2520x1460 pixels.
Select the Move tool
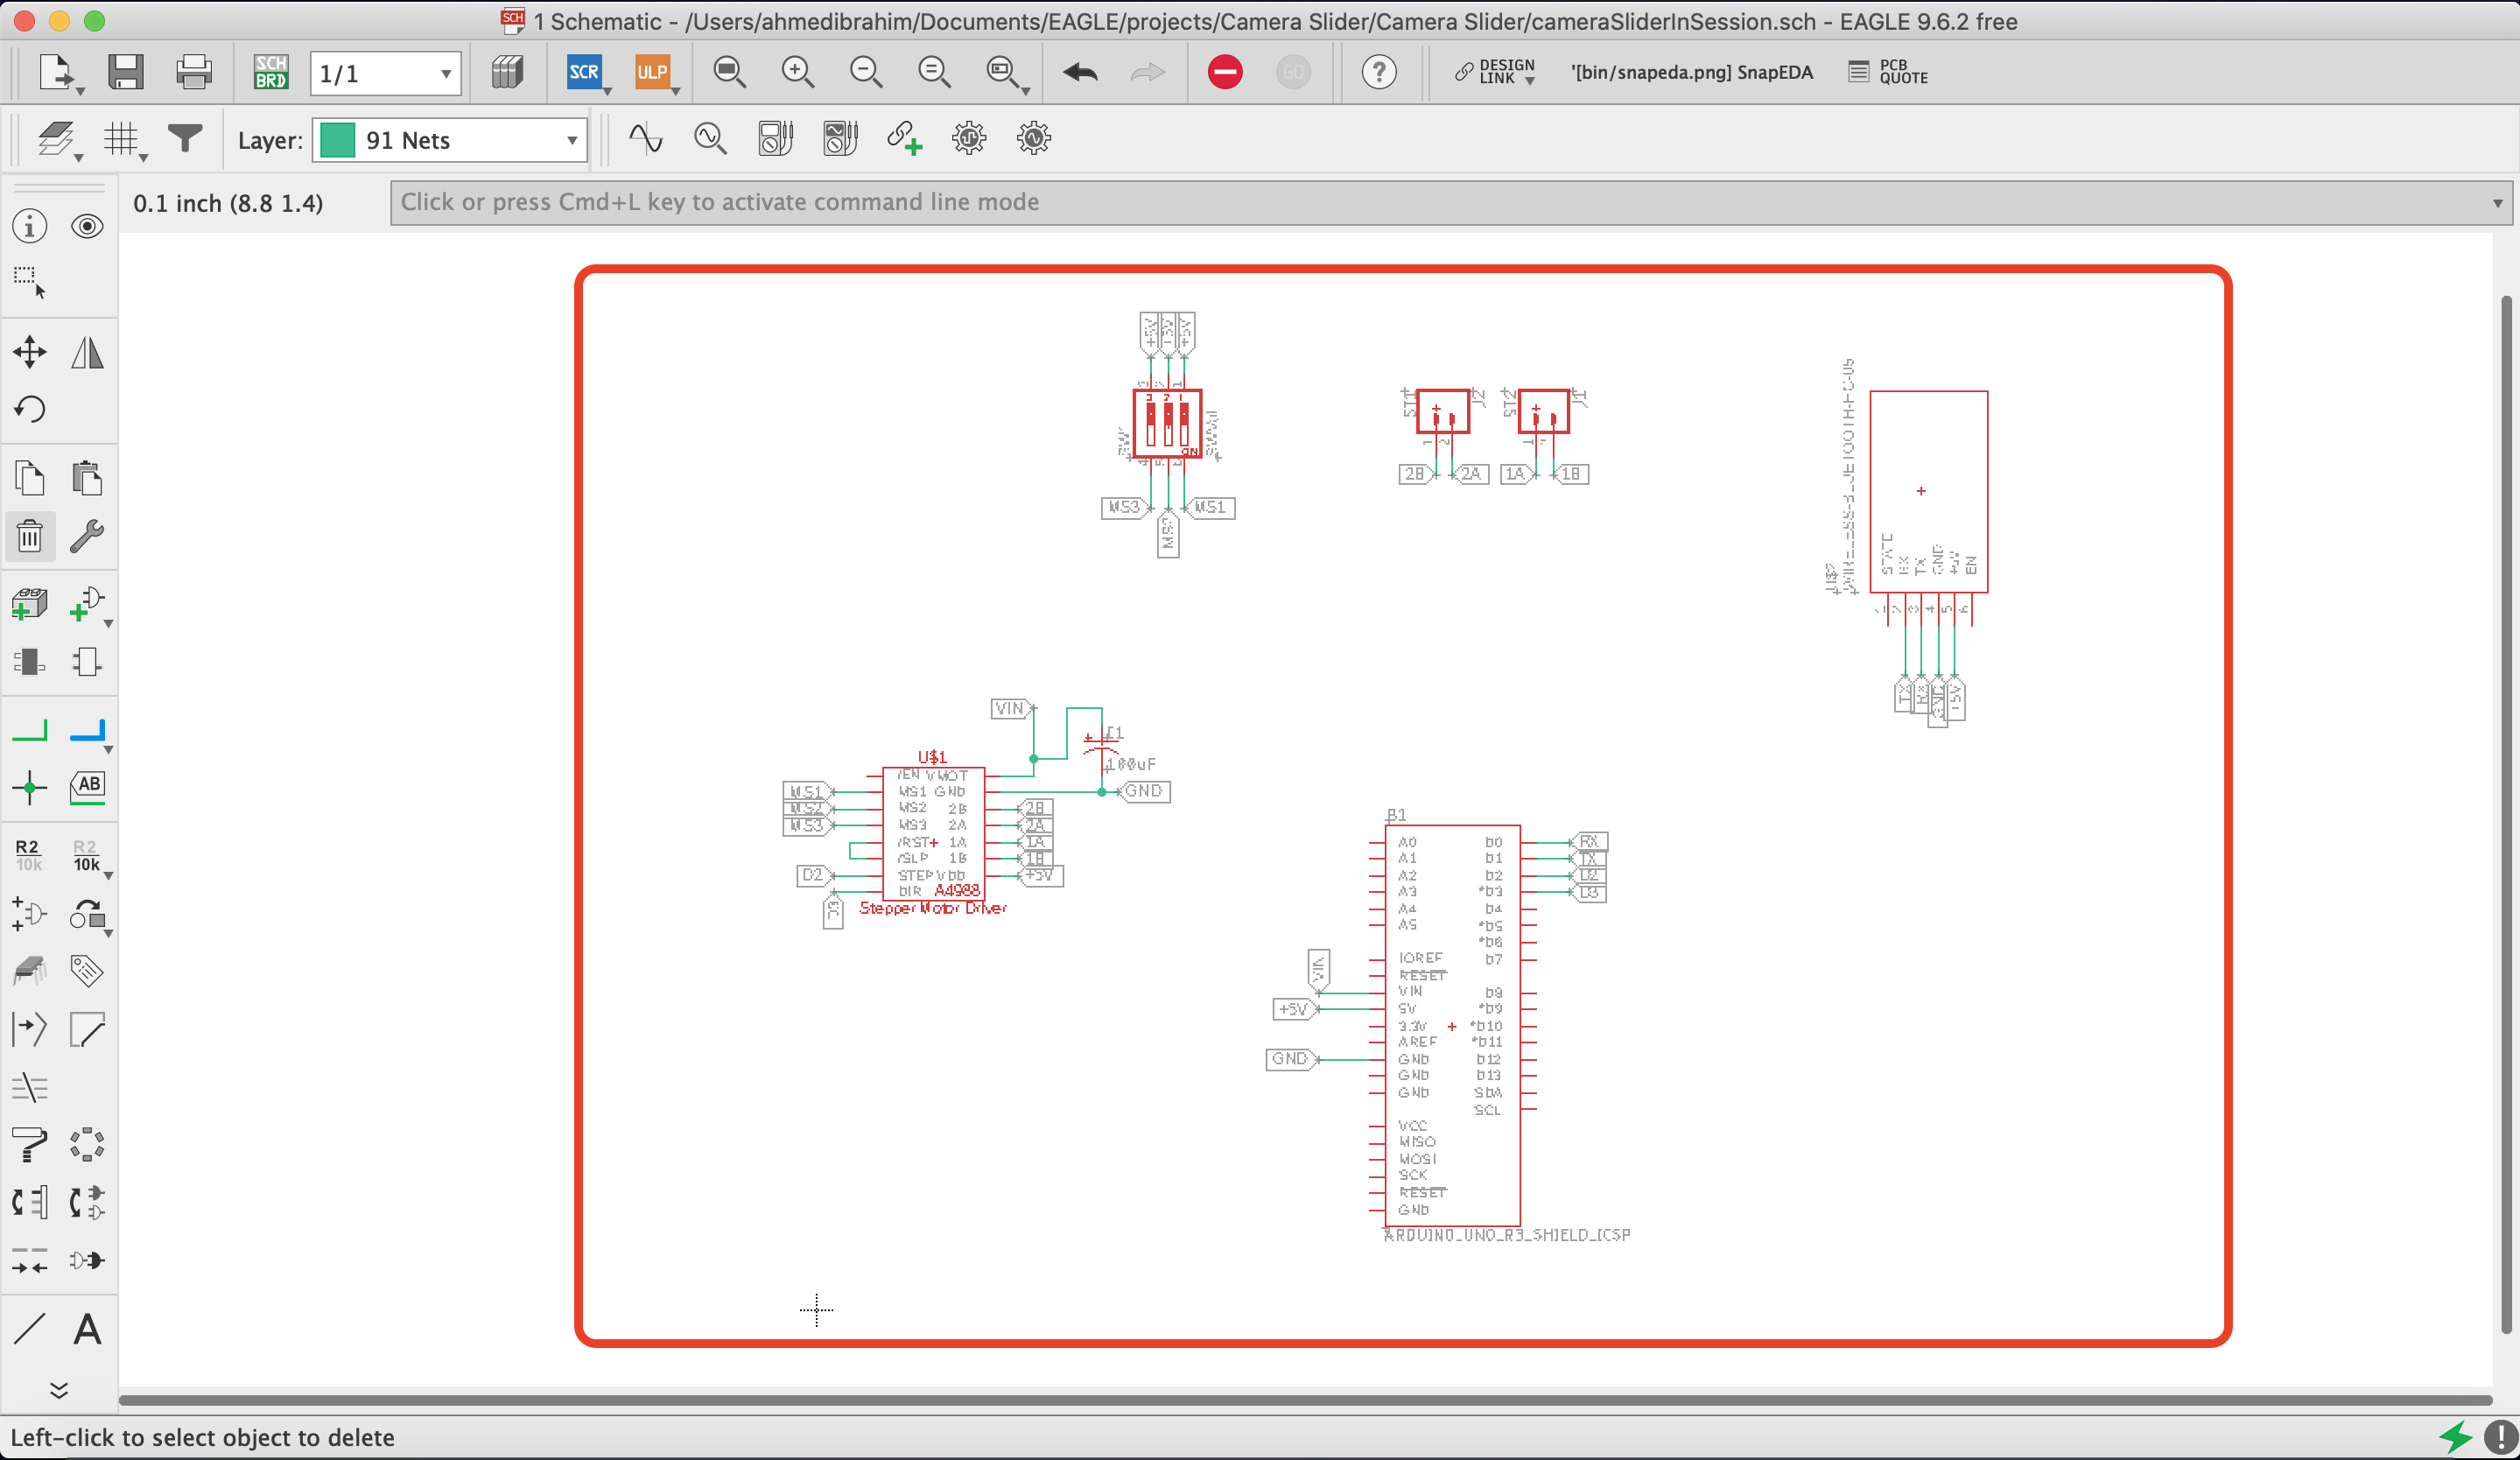click(x=29, y=352)
